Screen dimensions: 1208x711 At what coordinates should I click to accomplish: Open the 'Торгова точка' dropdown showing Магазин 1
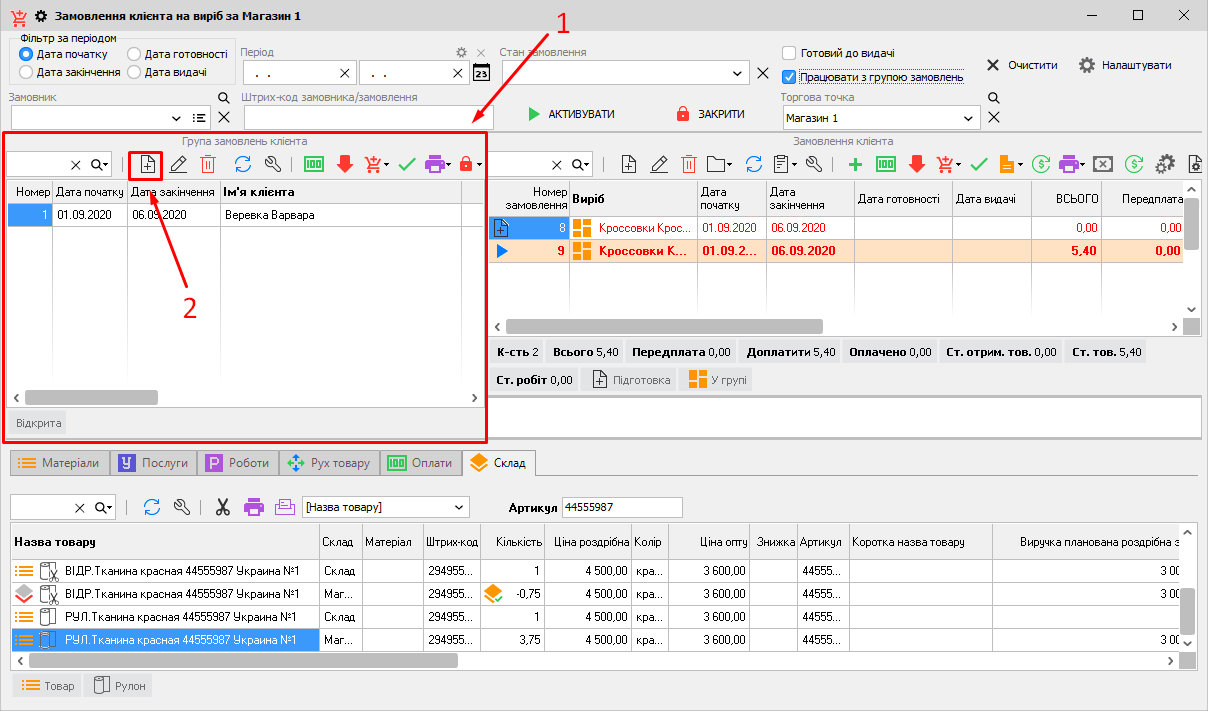pyautogui.click(x=968, y=118)
